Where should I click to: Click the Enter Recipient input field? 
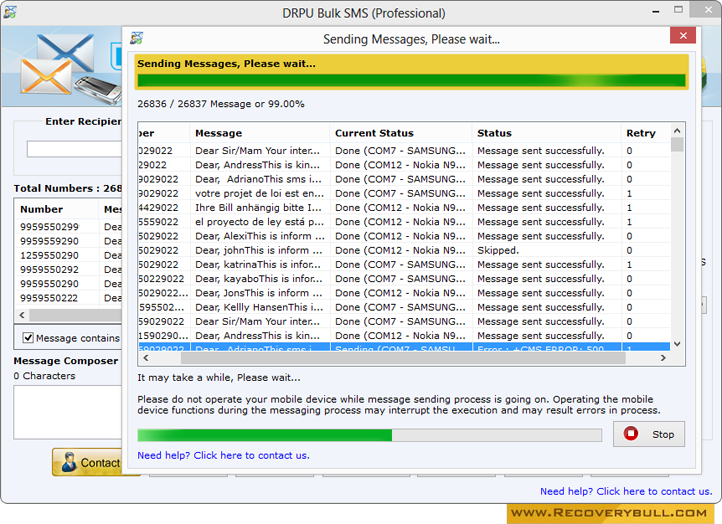75,149
